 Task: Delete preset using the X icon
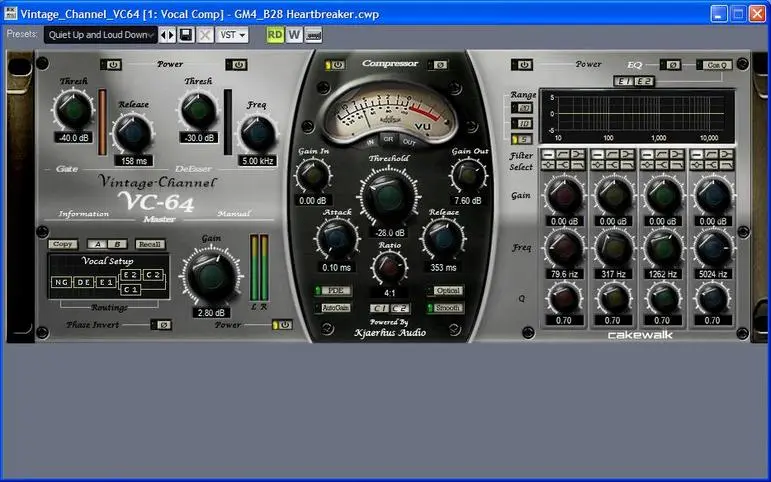(x=205, y=35)
